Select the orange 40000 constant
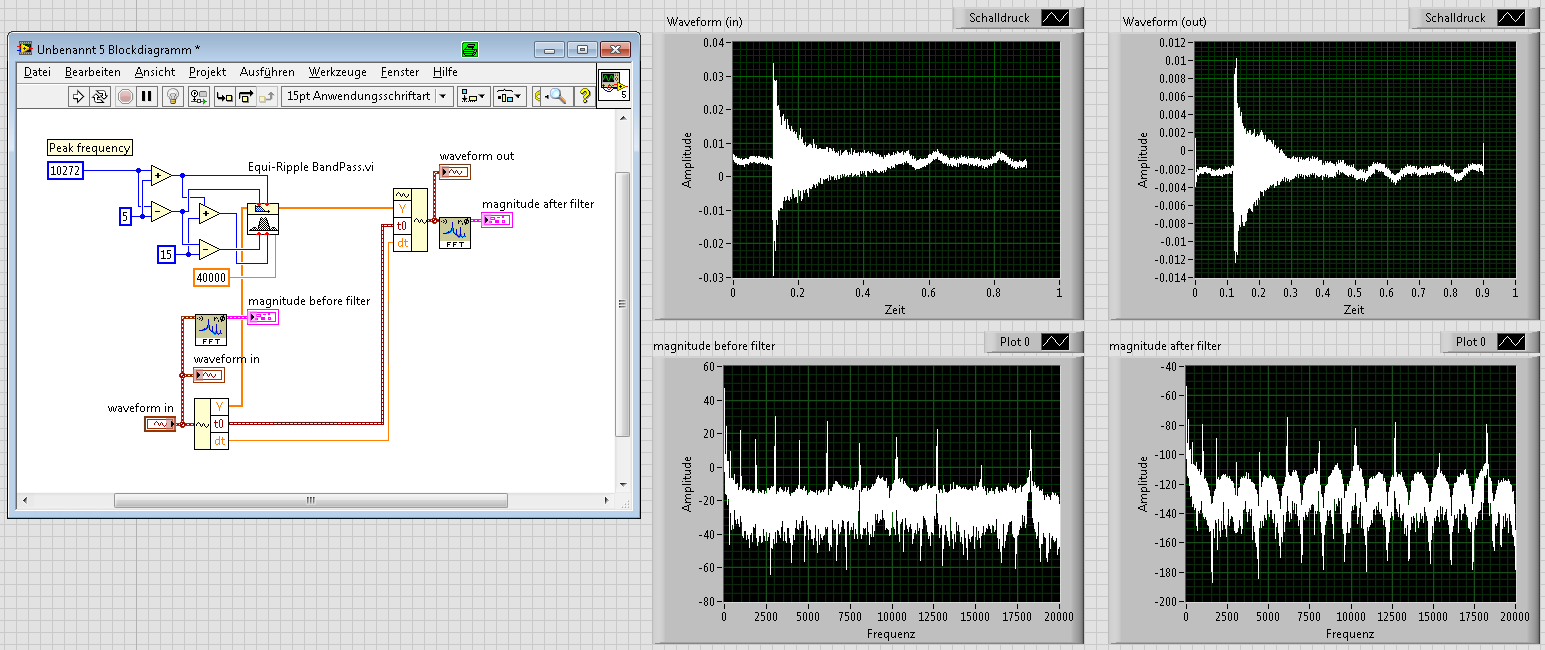 (211, 277)
